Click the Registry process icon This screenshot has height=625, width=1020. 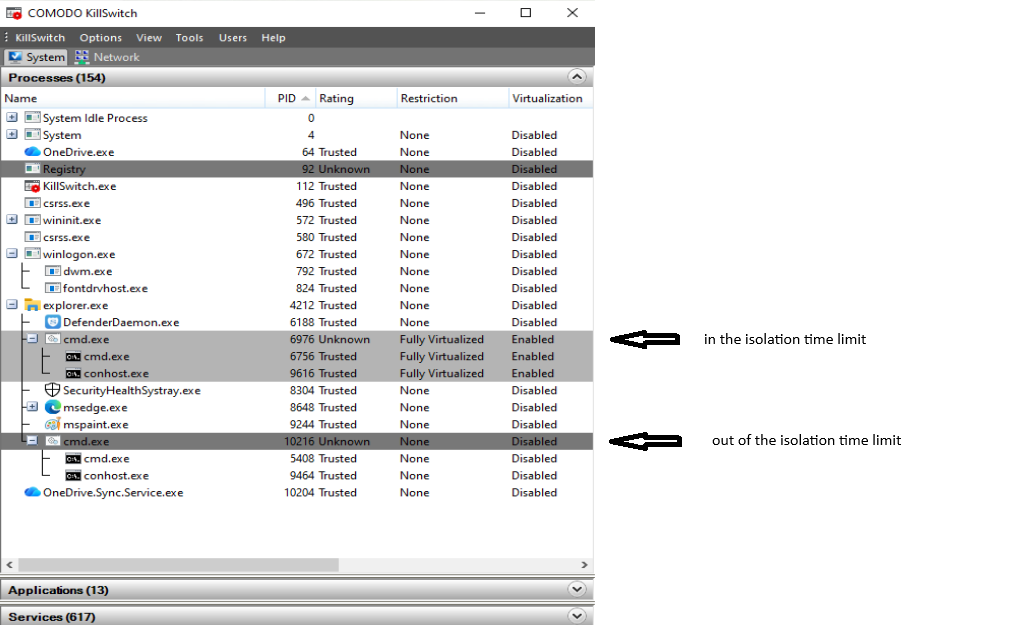(33, 169)
